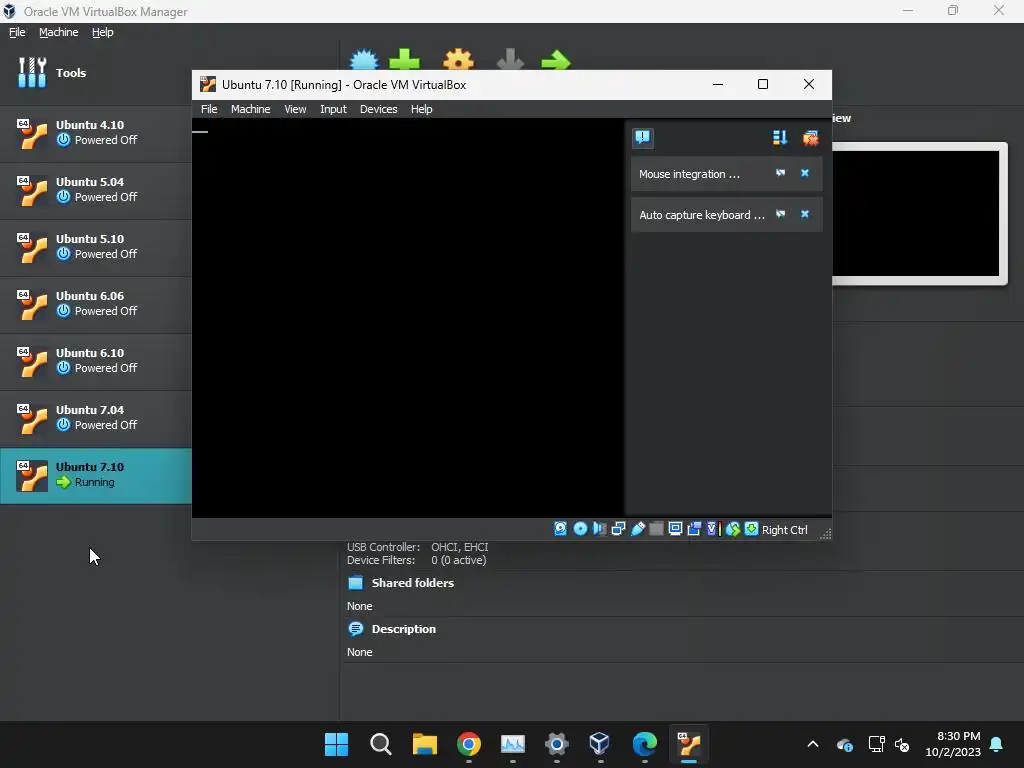Open Help menu in VirtualBox Manager
This screenshot has width=1024, height=768.
102,32
